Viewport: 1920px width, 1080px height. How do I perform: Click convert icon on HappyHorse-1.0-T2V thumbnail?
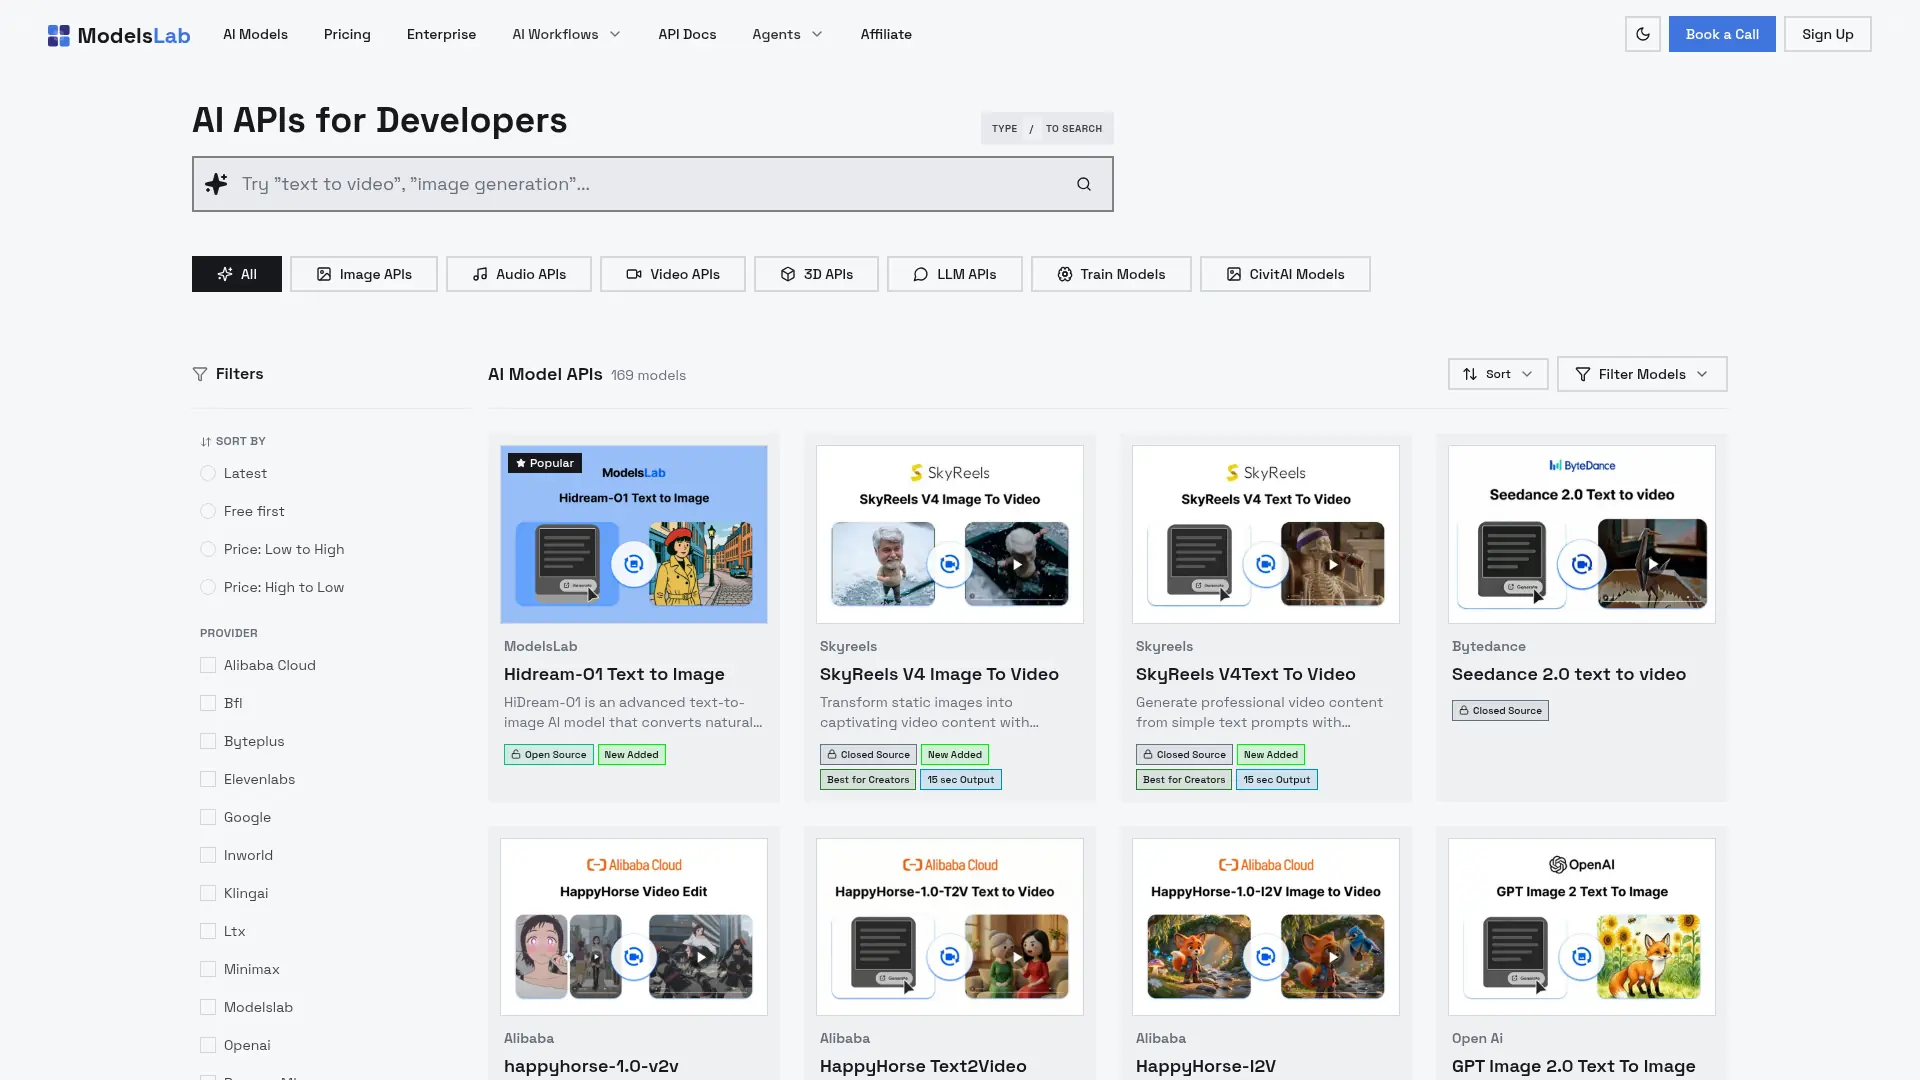(x=950, y=957)
